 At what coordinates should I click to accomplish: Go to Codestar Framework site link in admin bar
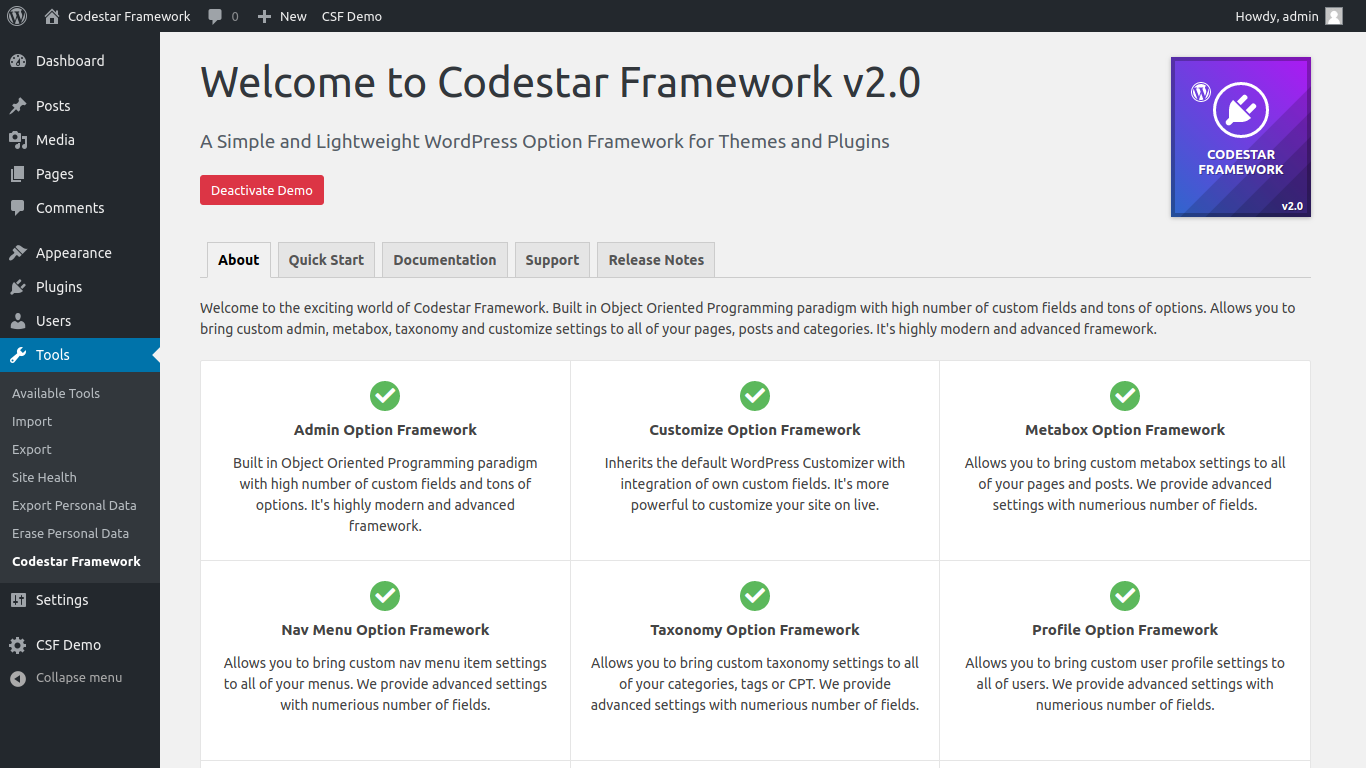coord(129,16)
